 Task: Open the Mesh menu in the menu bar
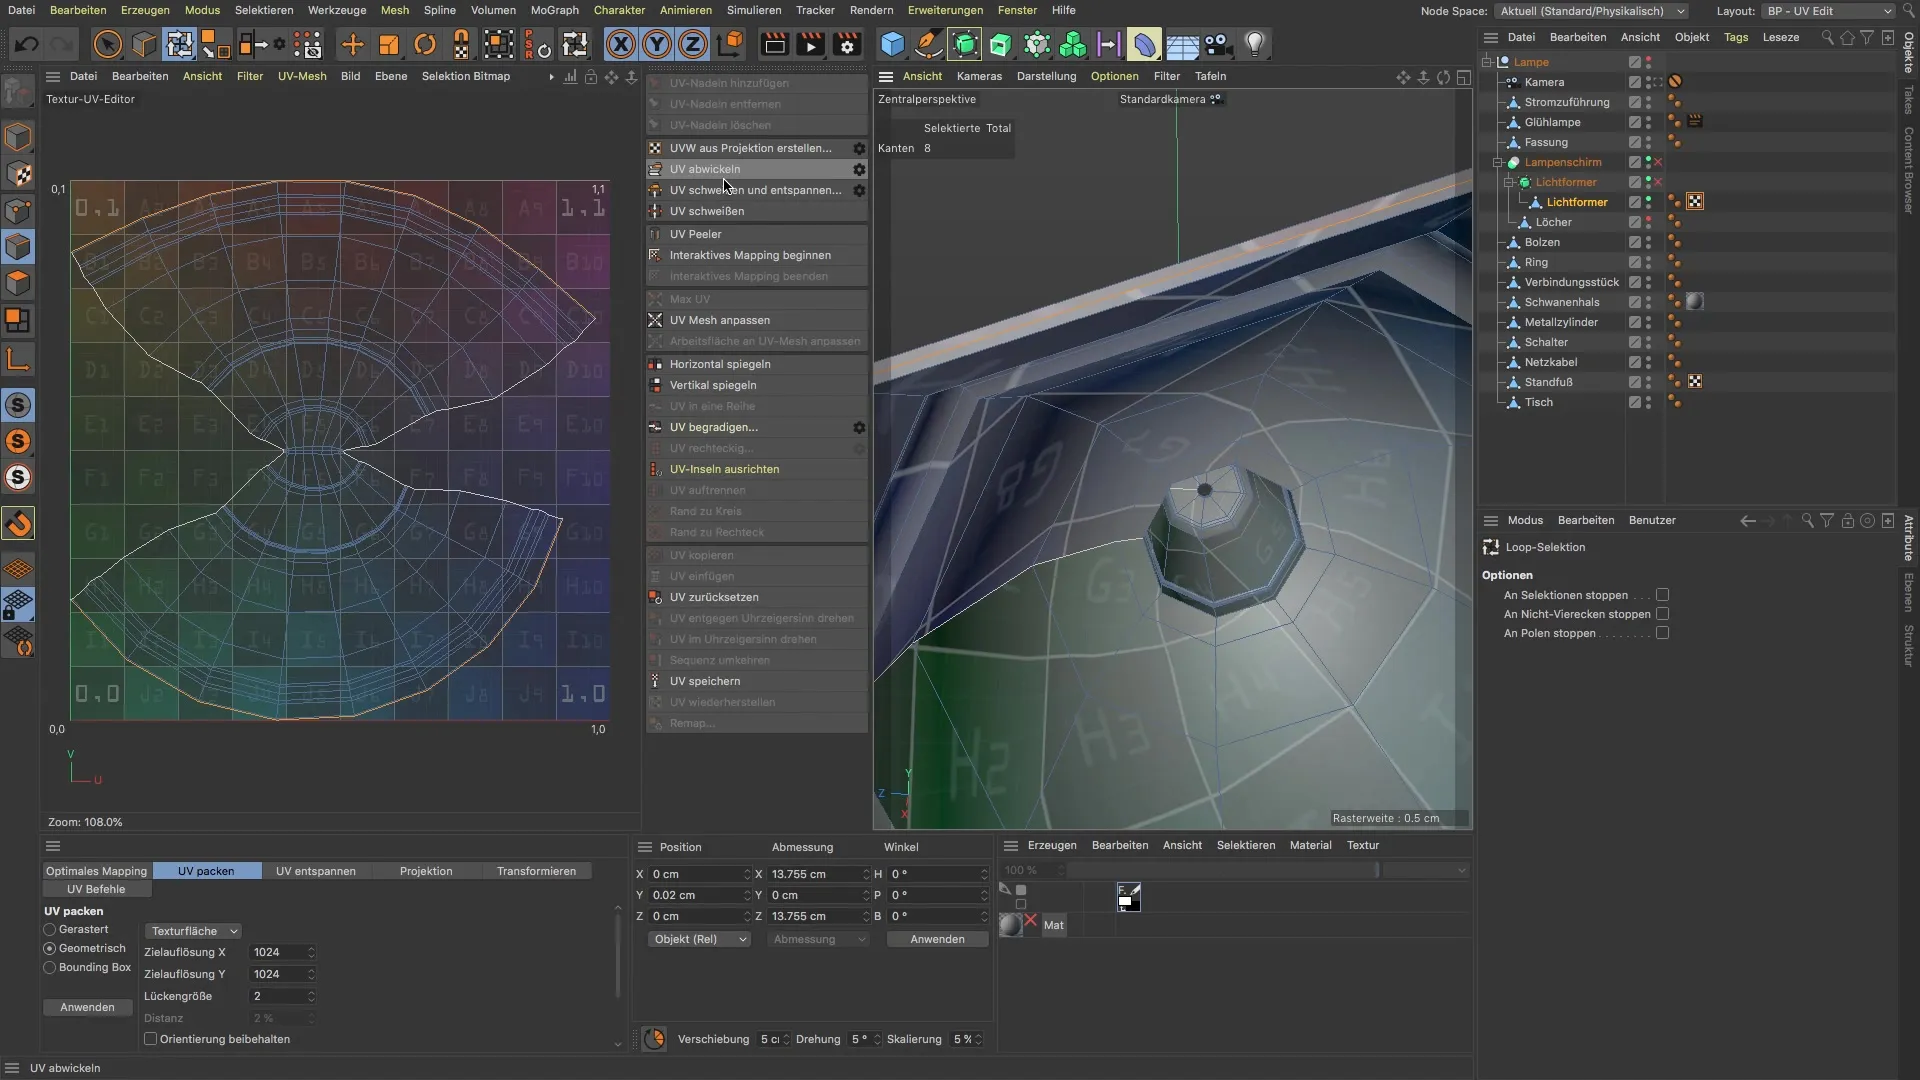(394, 10)
